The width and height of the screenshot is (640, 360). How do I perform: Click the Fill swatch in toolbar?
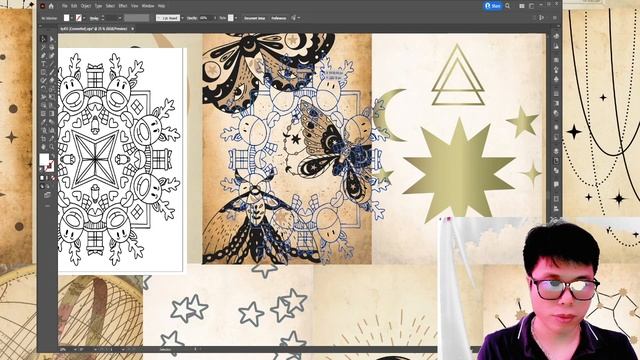click(x=44, y=159)
